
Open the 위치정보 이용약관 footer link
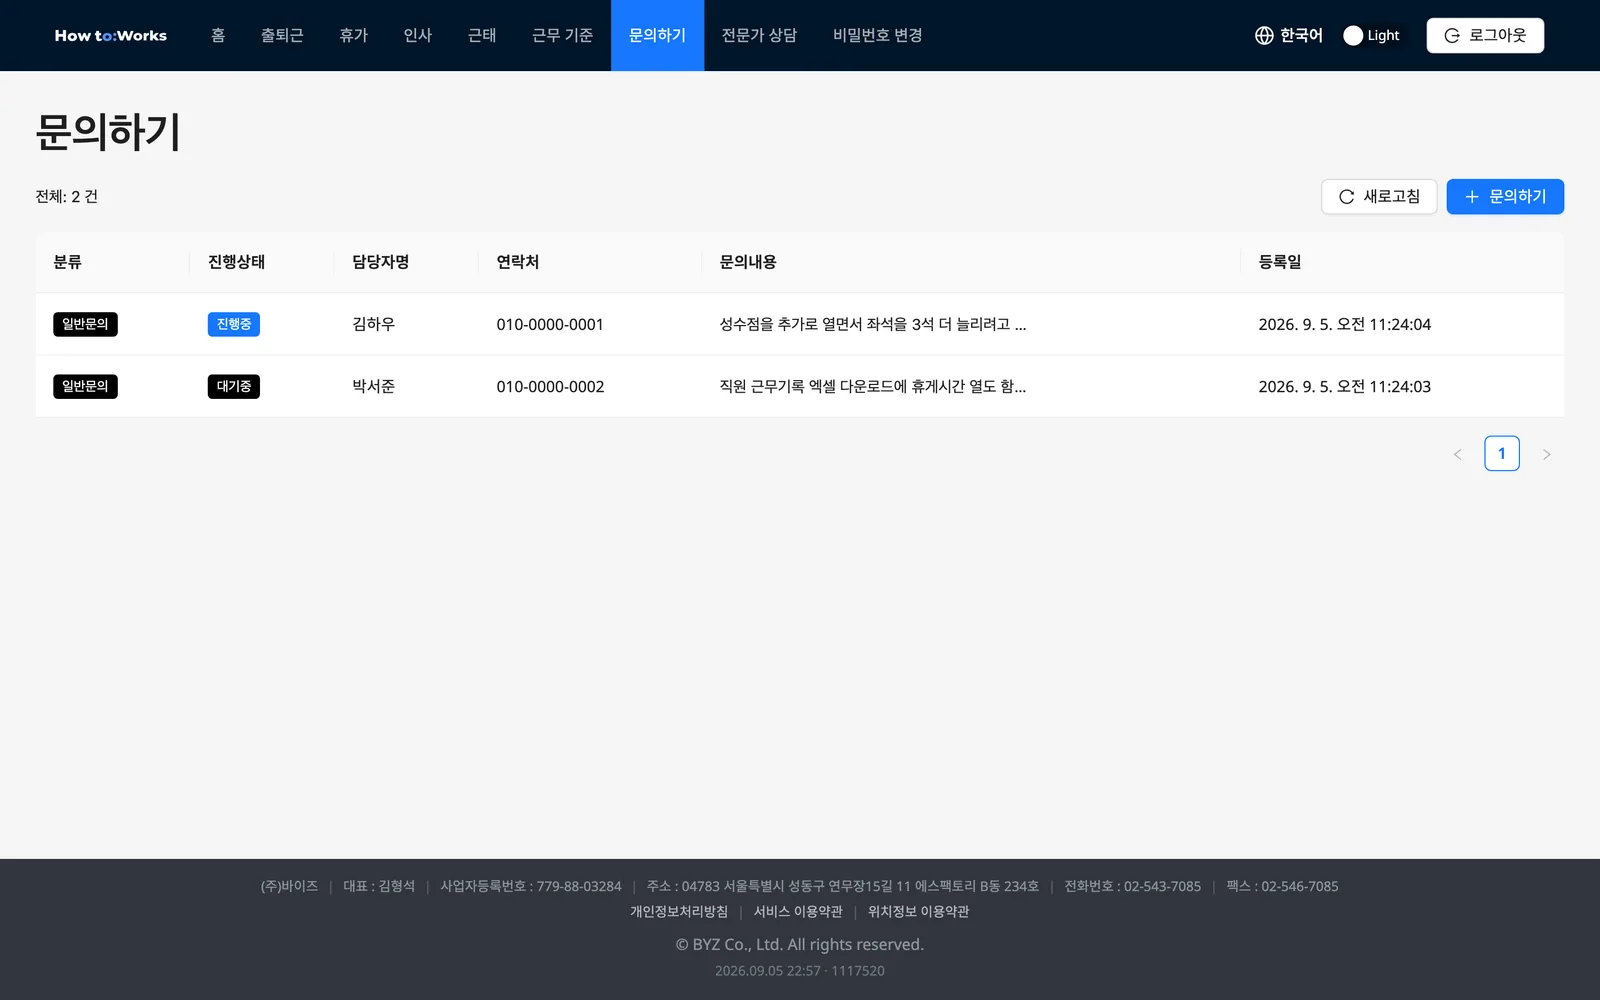[918, 911]
